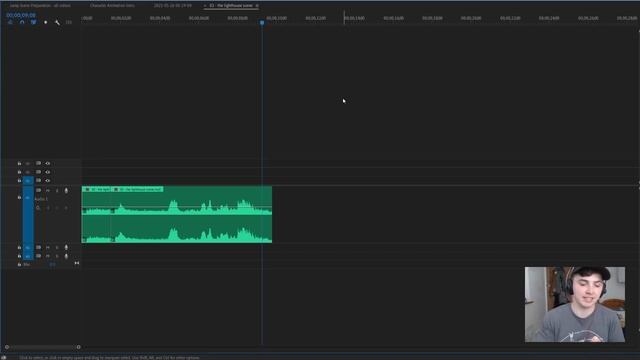Hide the V2 track output eye
The width and height of the screenshot is (640, 360).
point(48,172)
